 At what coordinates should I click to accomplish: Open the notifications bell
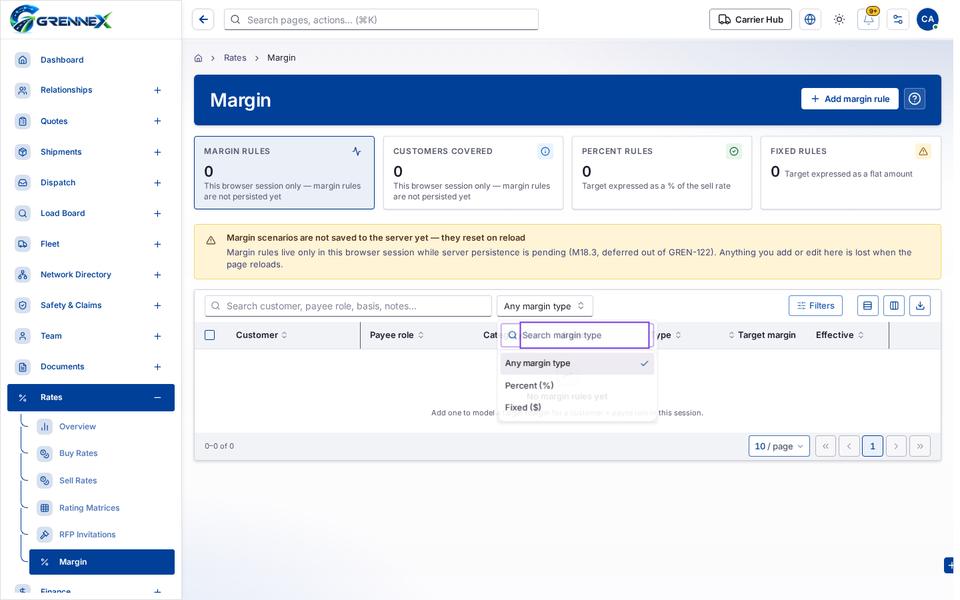[x=869, y=20]
